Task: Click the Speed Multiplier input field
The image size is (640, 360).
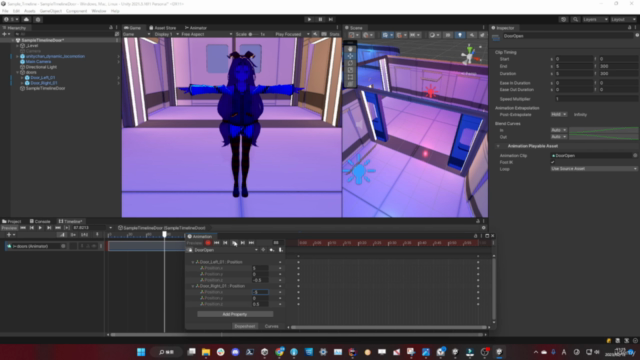Action: 596,99
